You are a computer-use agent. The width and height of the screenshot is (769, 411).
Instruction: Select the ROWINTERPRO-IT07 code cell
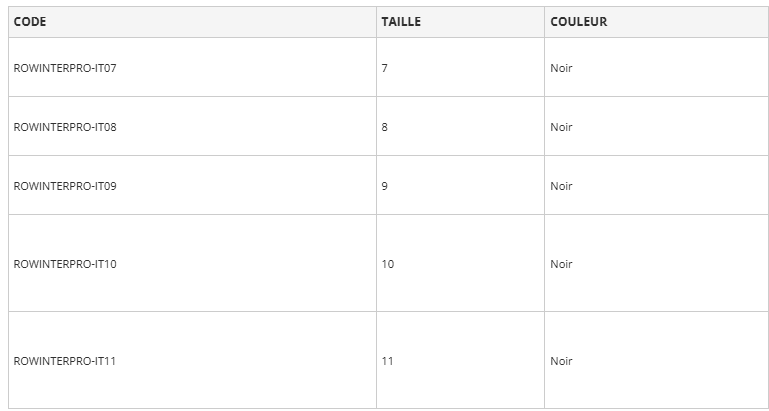[65, 68]
